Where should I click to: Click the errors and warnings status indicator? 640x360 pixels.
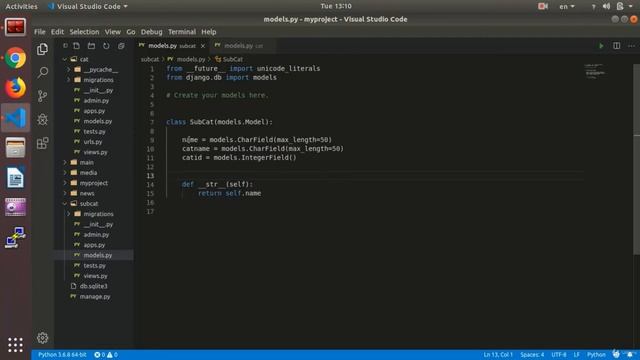pyautogui.click(x=106, y=355)
